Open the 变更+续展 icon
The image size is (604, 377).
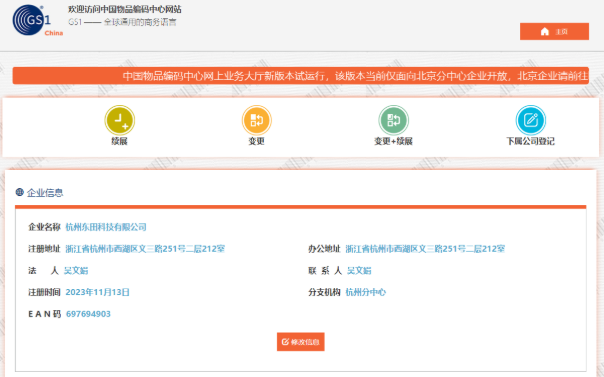393,120
